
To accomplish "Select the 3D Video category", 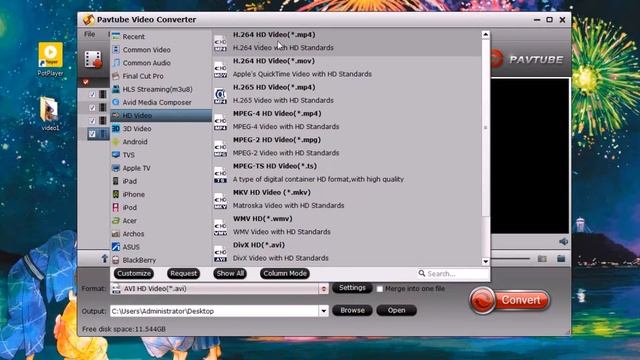I will [x=161, y=129].
